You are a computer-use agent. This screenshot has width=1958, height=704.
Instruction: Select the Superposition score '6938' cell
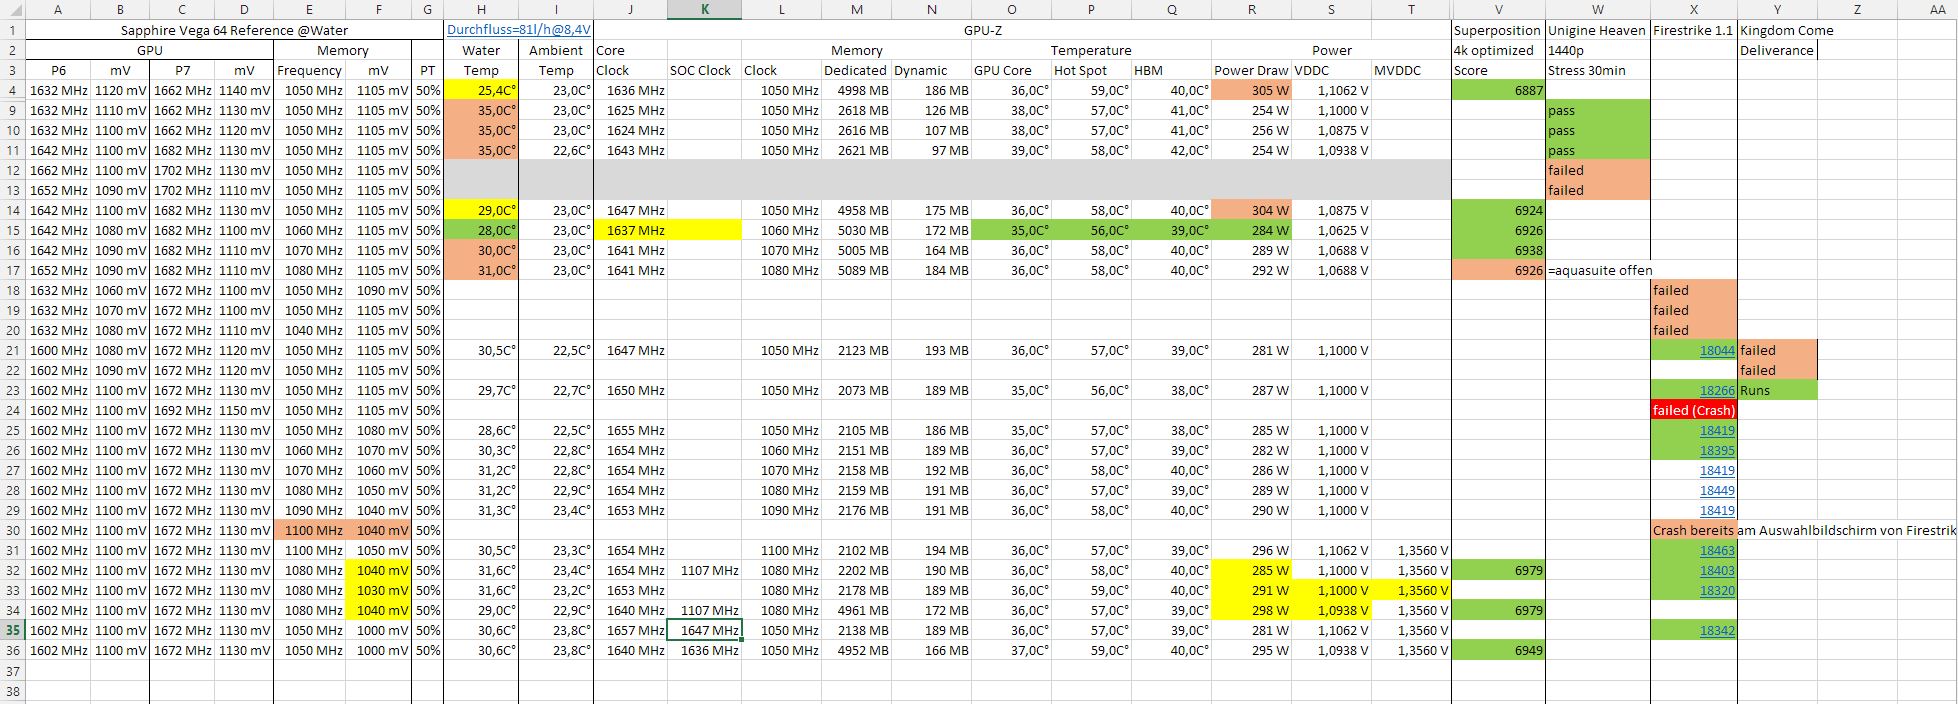(x=1498, y=250)
